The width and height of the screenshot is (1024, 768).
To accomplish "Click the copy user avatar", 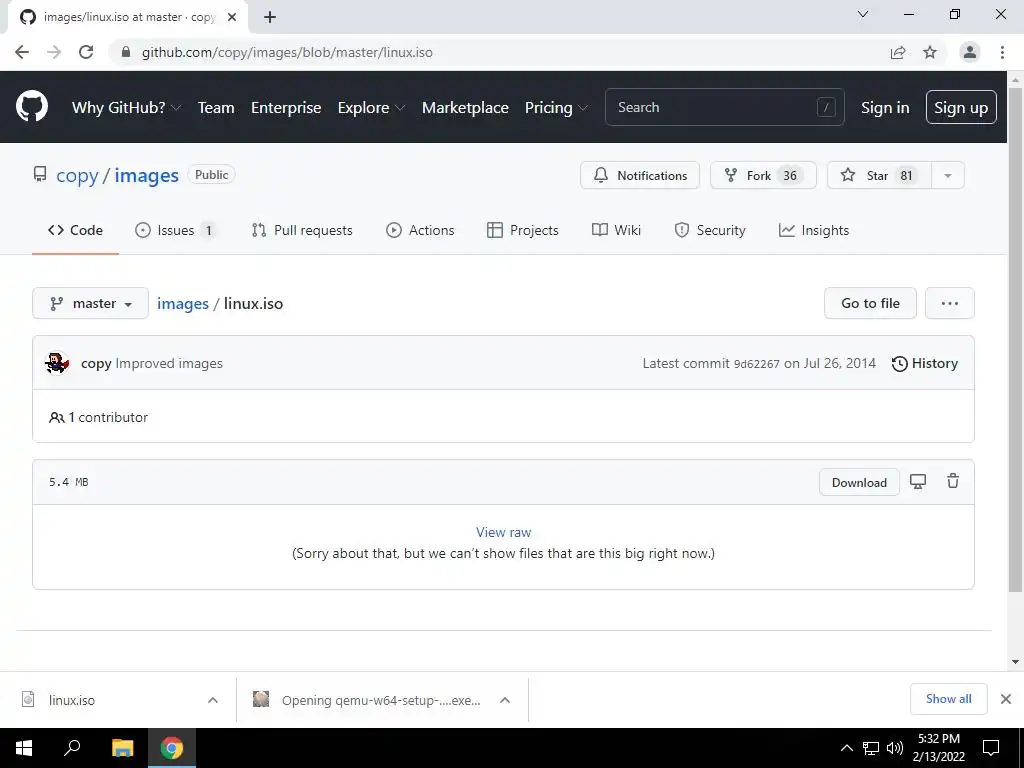I will pyautogui.click(x=57, y=363).
